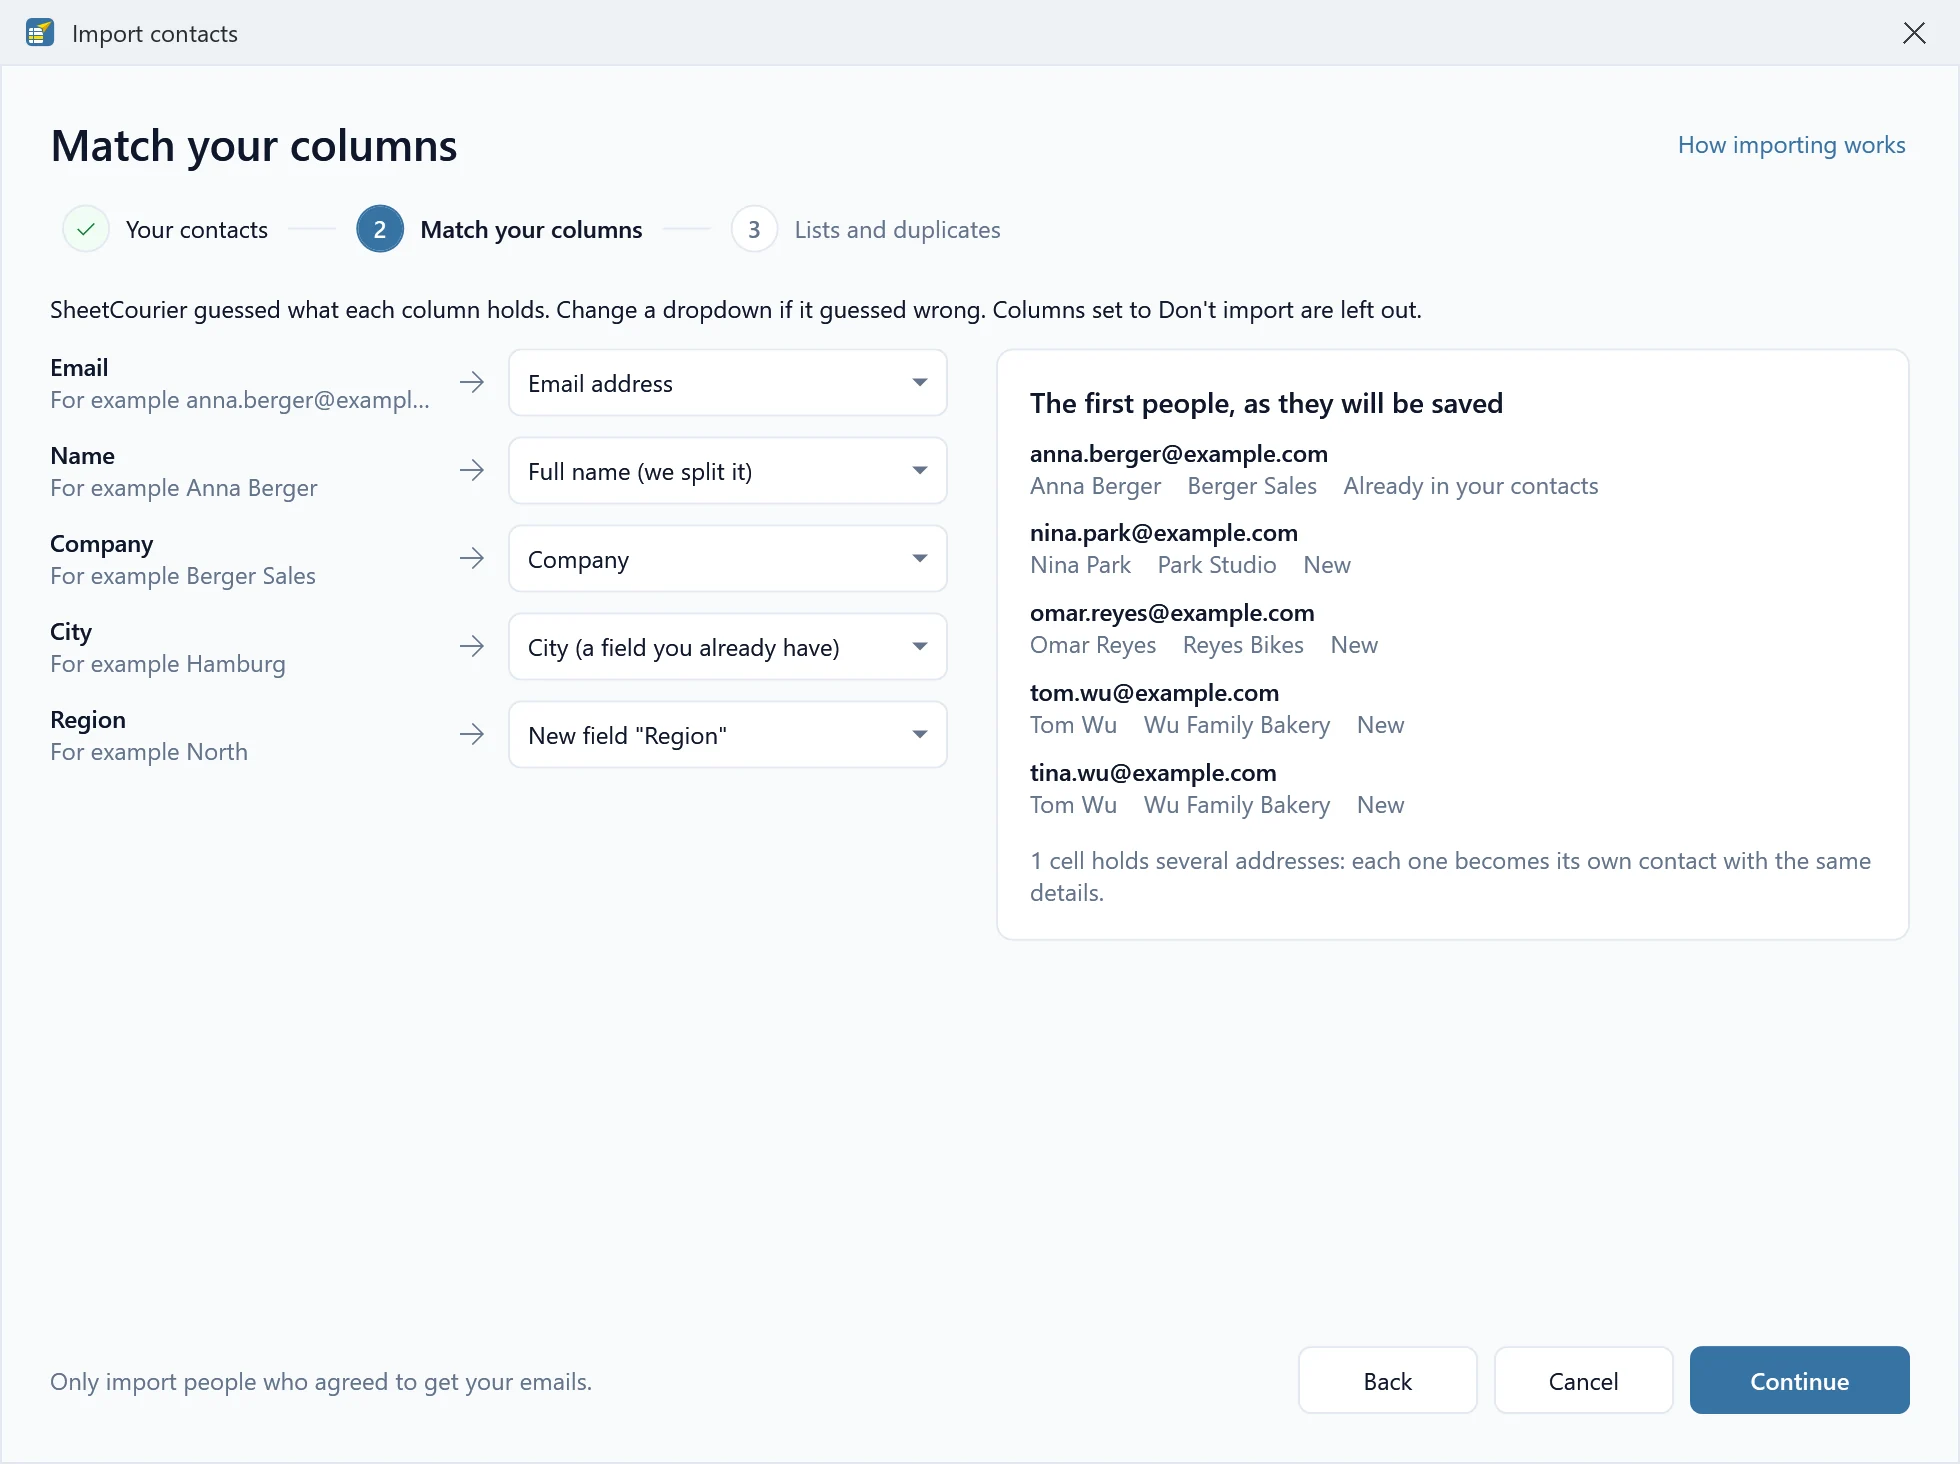Click the For example North sample text
This screenshot has height=1464, width=1960.
tap(149, 752)
